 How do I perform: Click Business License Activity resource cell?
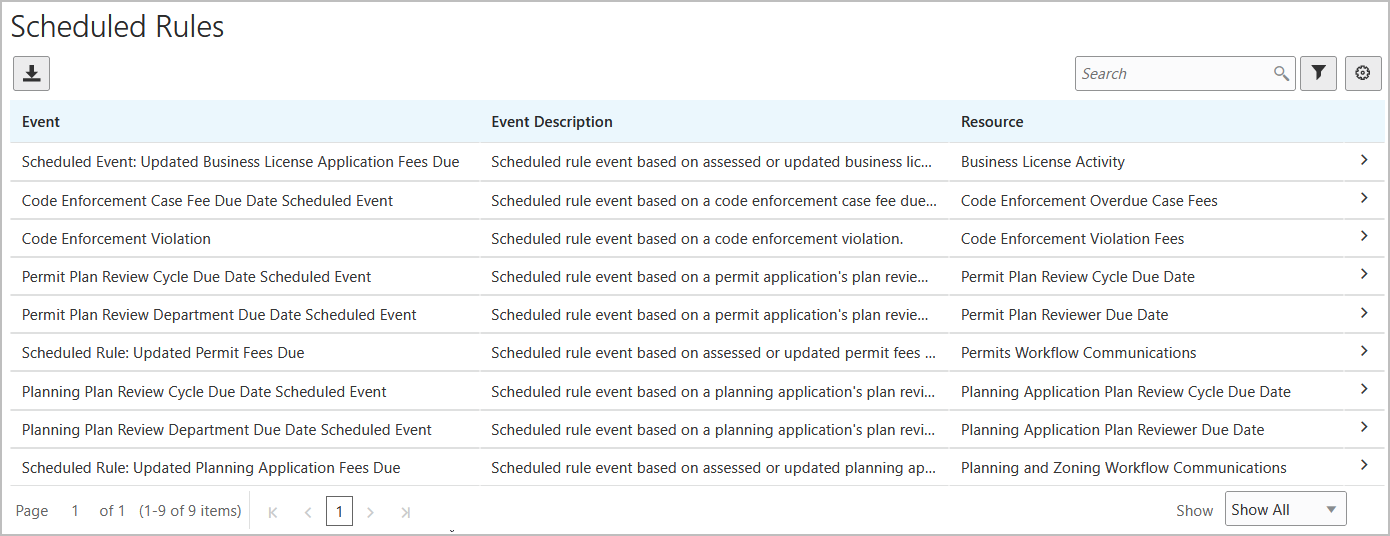point(1043,162)
